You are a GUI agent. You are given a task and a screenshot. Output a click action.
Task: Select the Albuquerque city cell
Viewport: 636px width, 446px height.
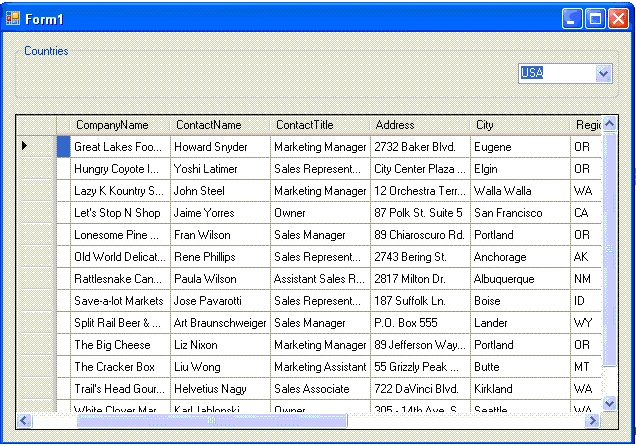pyautogui.click(x=520, y=279)
